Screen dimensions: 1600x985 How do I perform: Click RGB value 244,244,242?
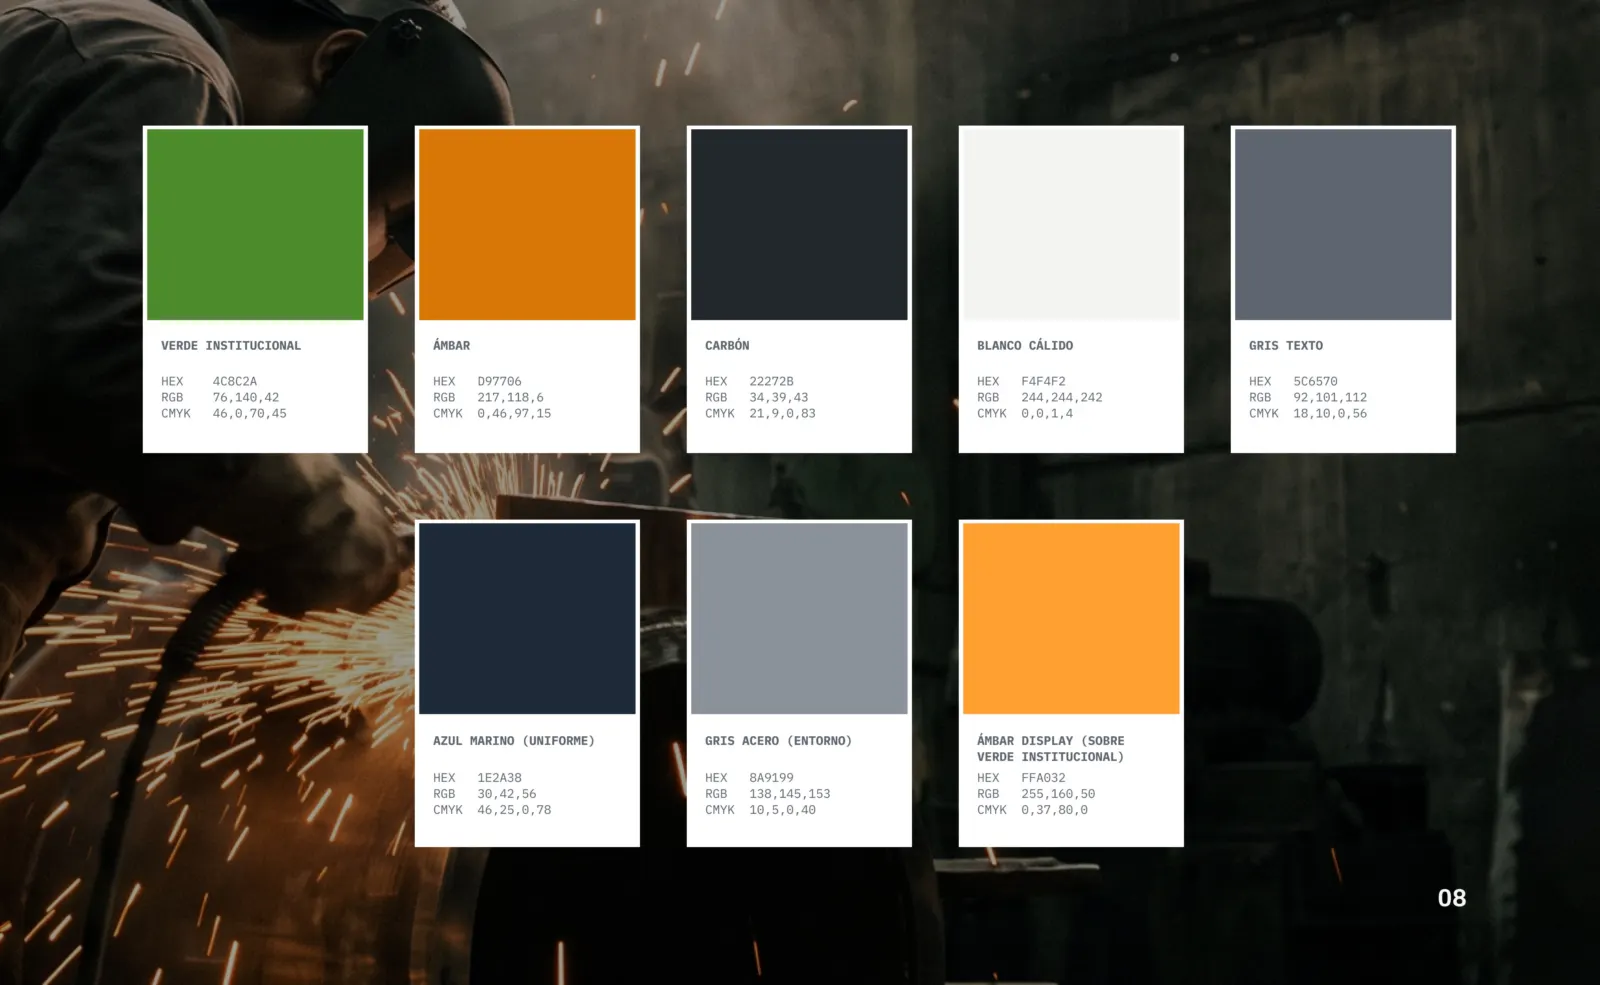tap(1062, 397)
